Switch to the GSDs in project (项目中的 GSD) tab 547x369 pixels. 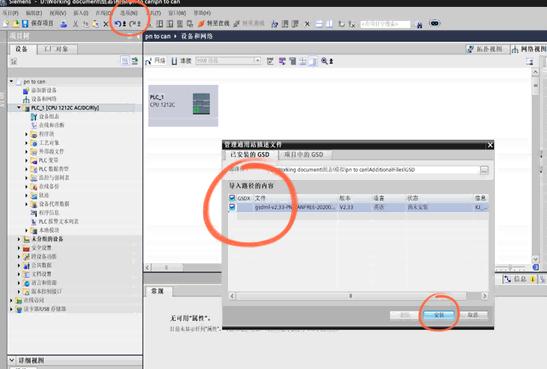click(x=304, y=155)
